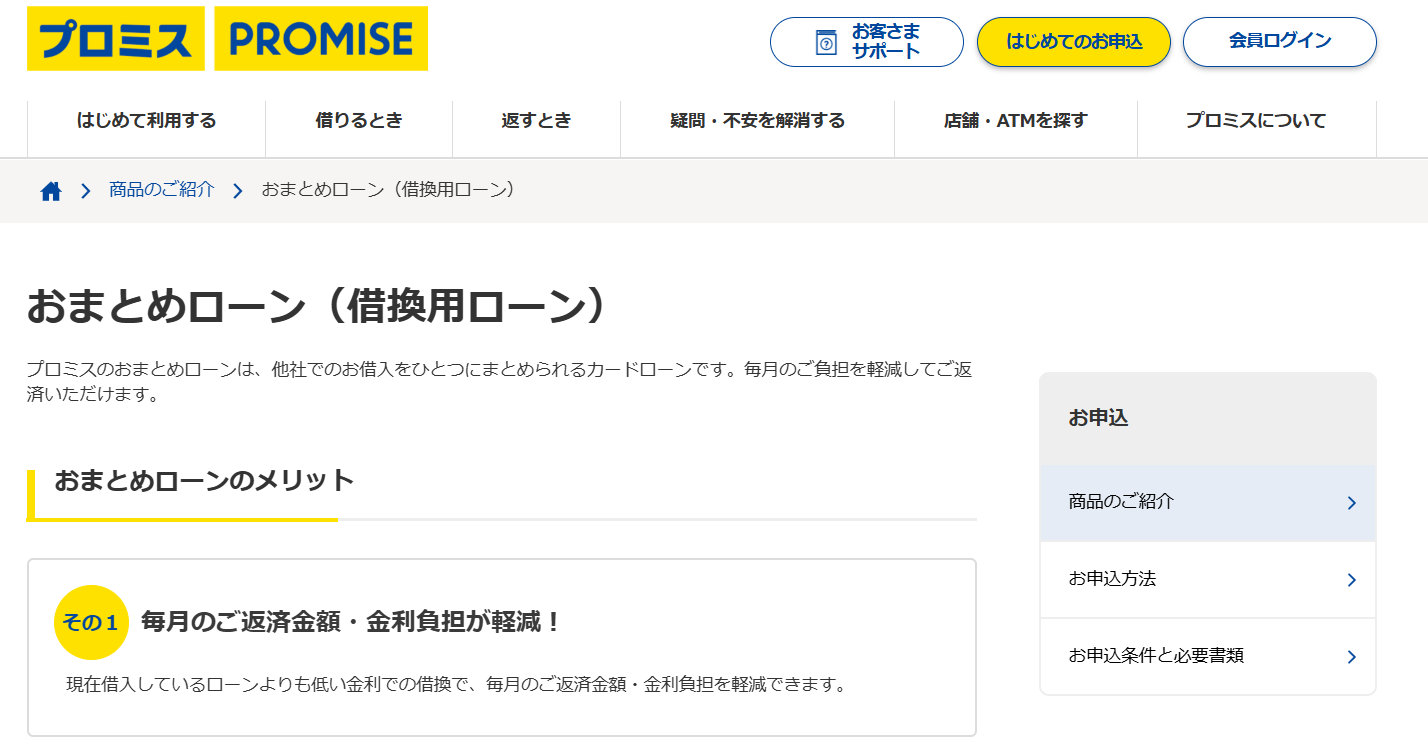
Task: Open the プロミスについて menu
Action: [1256, 121]
